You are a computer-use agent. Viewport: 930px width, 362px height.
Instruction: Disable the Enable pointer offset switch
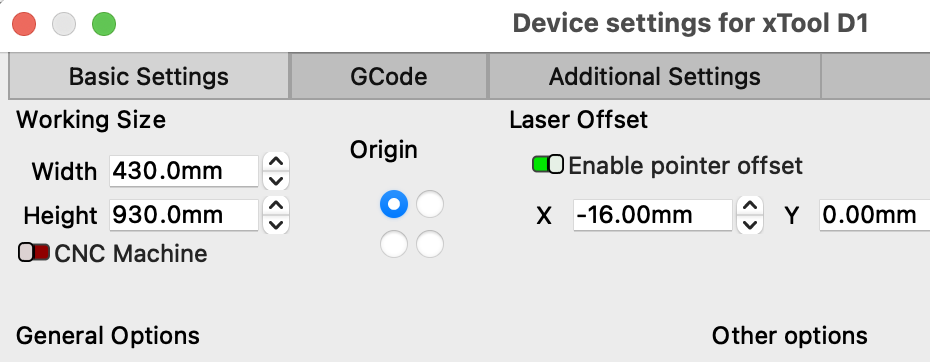tap(547, 164)
